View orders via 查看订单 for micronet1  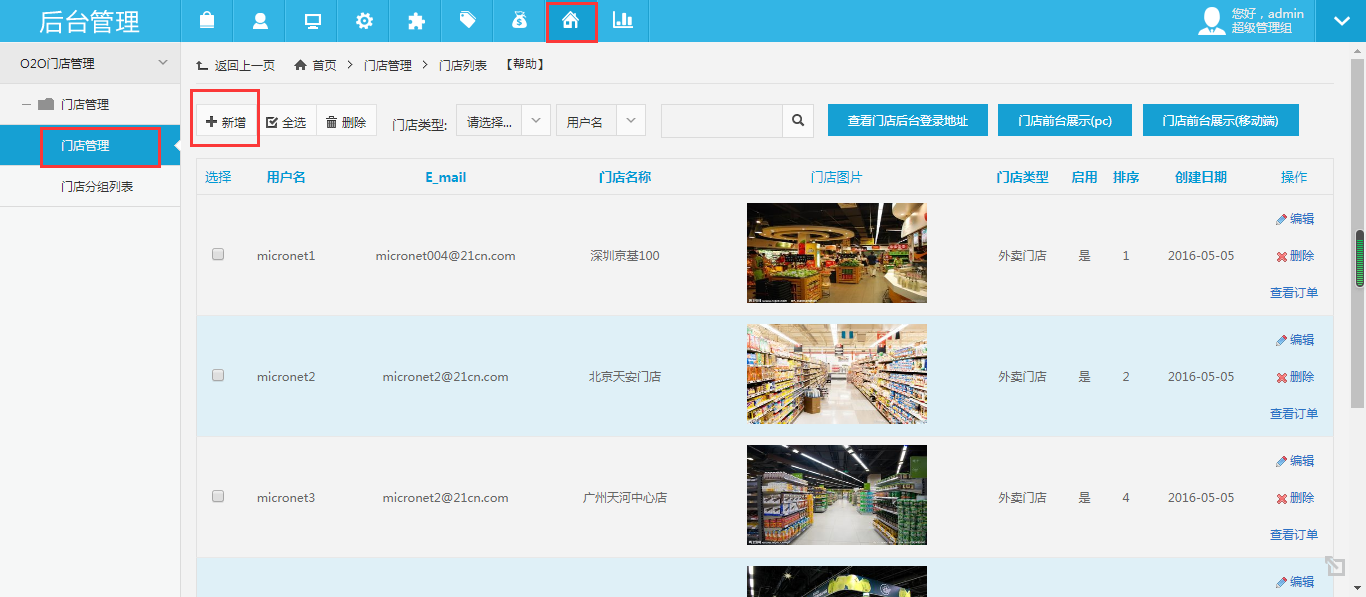(1294, 293)
